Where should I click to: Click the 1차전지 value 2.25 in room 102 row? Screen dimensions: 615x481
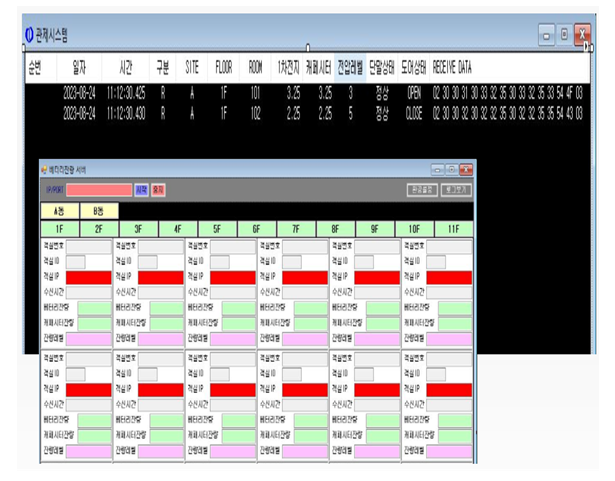293,113
